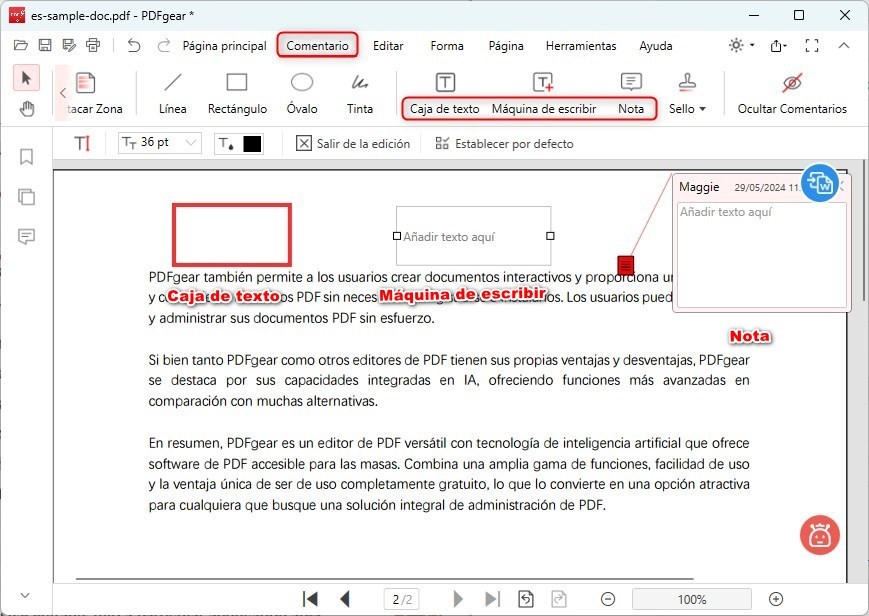Activate the hand pan tool

(26, 110)
